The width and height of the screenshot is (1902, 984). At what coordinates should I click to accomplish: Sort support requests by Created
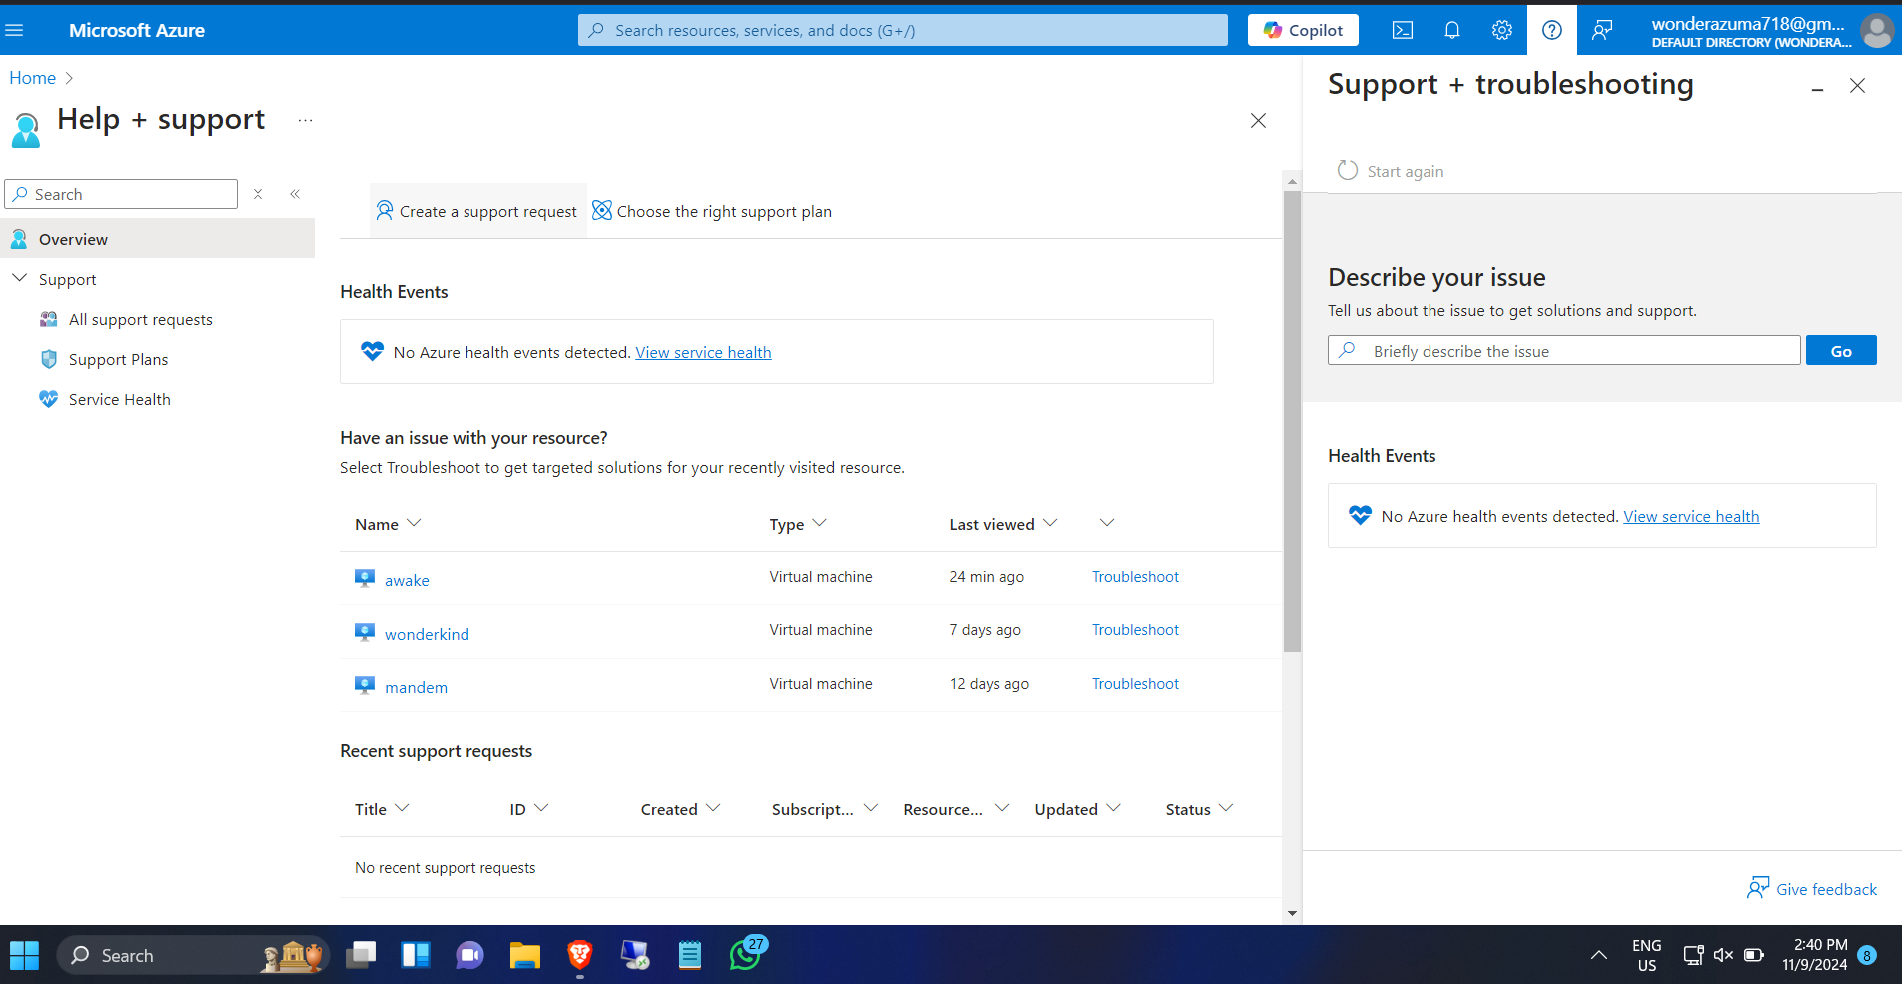[x=680, y=809]
